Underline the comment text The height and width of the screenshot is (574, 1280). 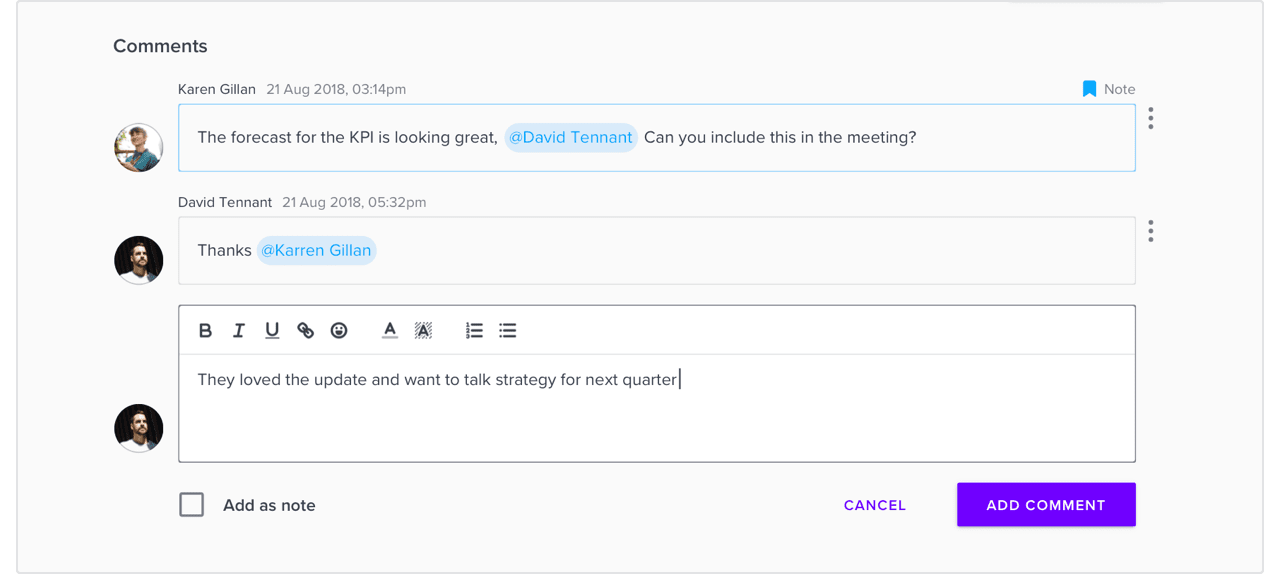(272, 330)
